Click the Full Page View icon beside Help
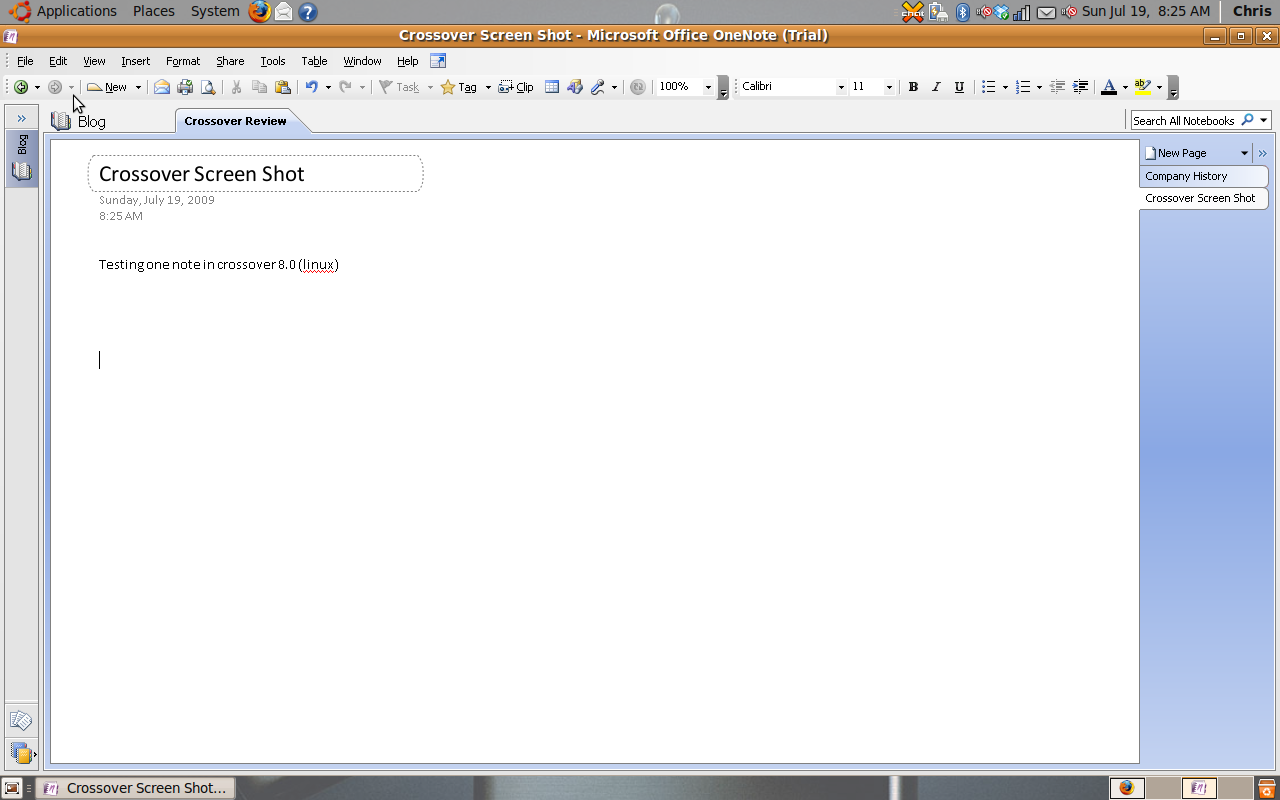 (x=437, y=61)
